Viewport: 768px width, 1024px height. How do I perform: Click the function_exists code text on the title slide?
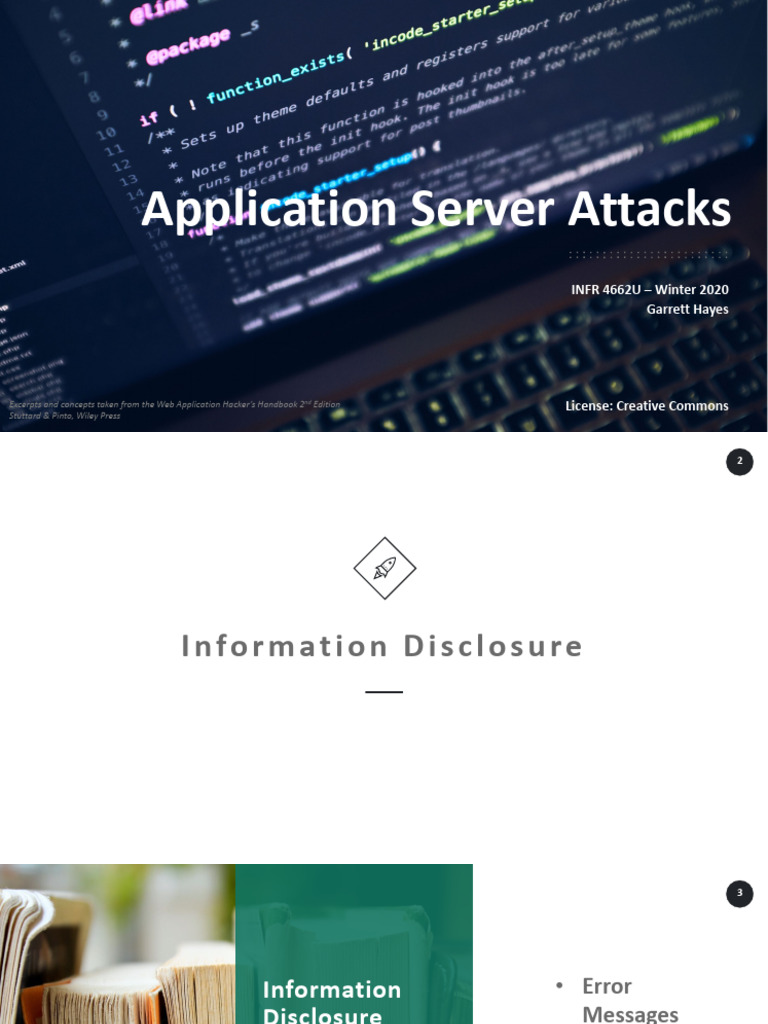tap(276, 78)
